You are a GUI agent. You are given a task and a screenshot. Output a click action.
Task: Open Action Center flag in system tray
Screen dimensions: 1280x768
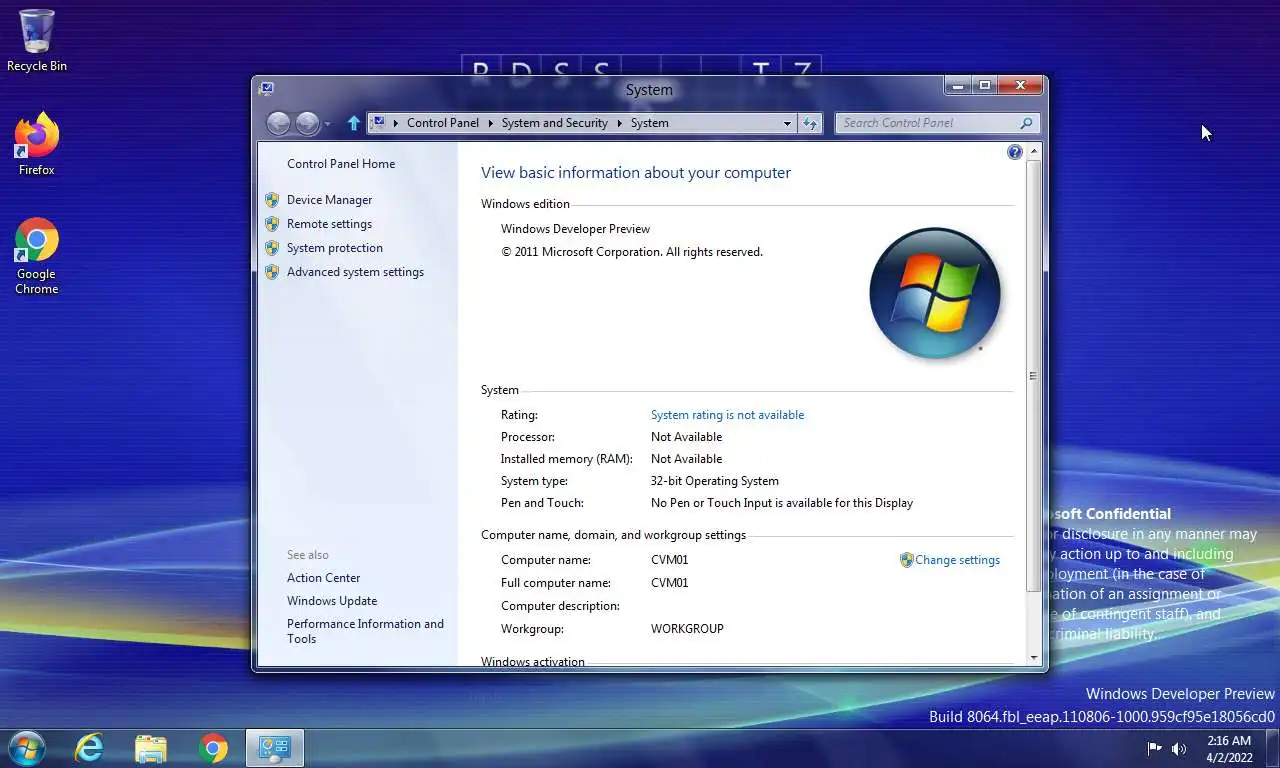pos(1155,748)
